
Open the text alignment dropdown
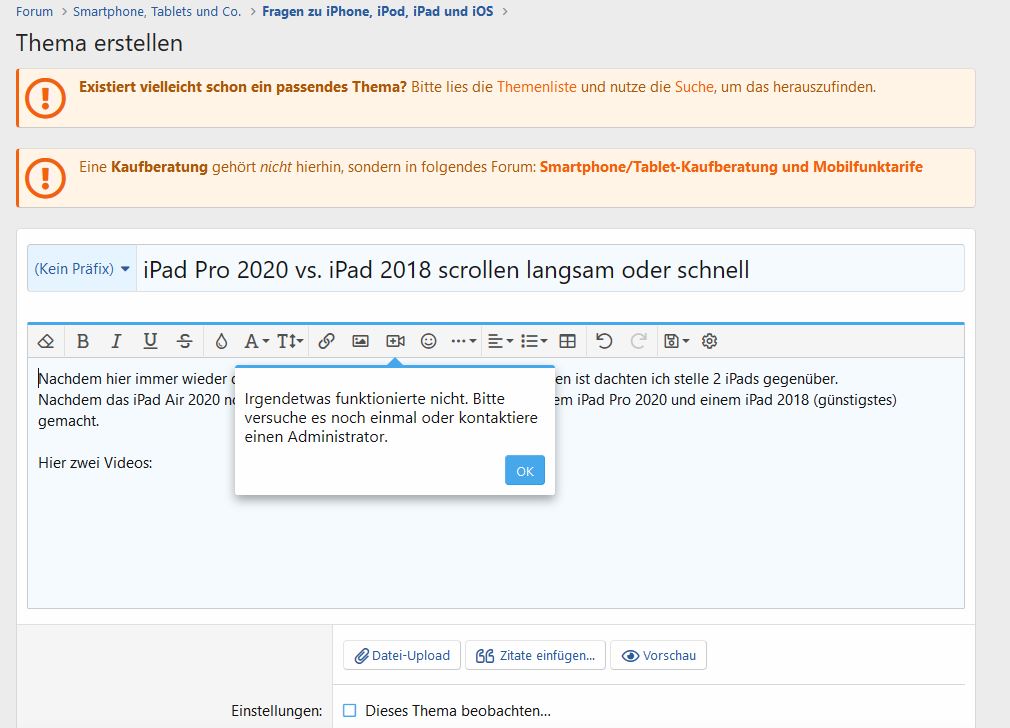pyautogui.click(x=500, y=341)
